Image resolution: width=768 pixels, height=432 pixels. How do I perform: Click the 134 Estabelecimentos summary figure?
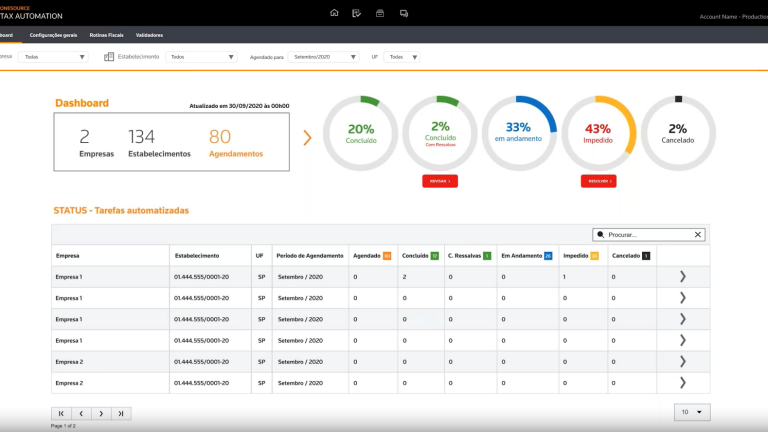159,143
